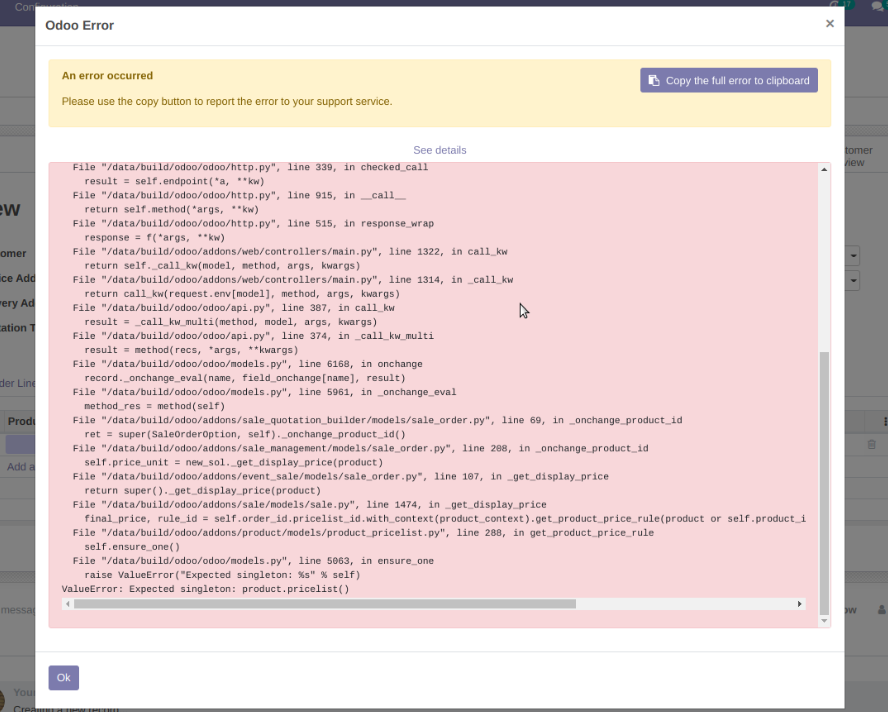Close the Odoo Error dialog with X
The image size is (888, 712).
click(830, 23)
